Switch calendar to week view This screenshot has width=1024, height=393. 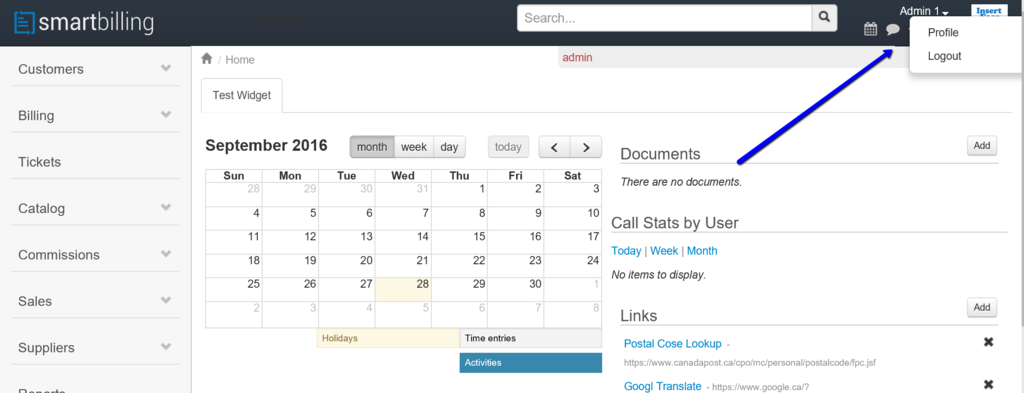pyautogui.click(x=414, y=147)
